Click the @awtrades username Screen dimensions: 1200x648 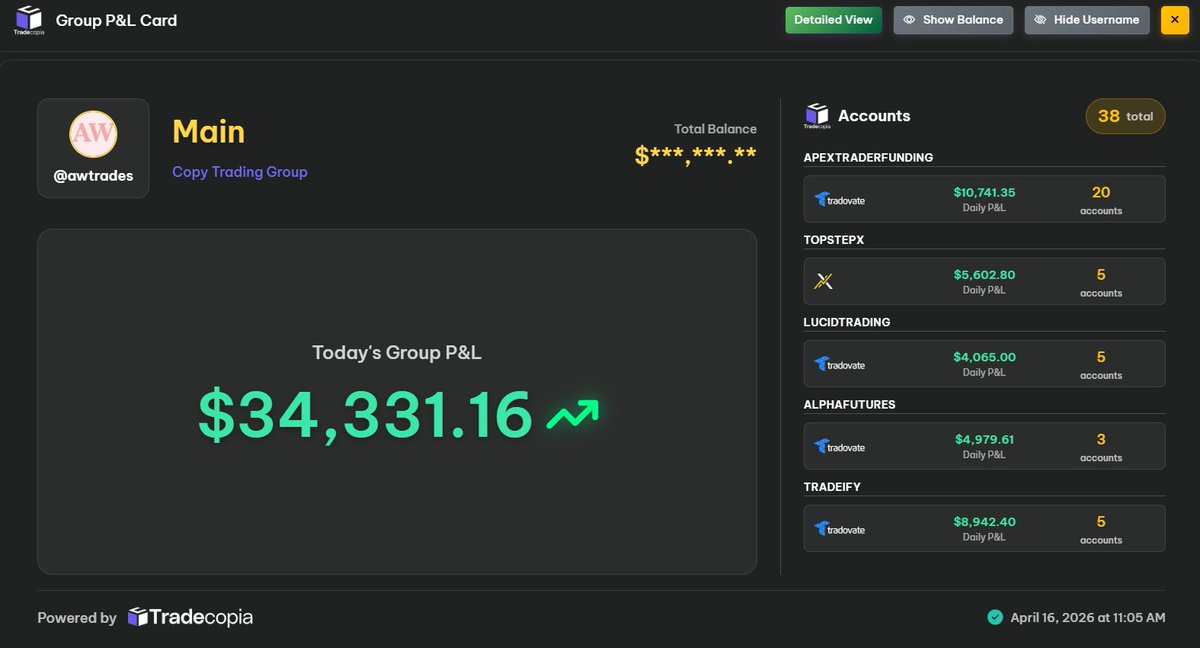coord(93,176)
